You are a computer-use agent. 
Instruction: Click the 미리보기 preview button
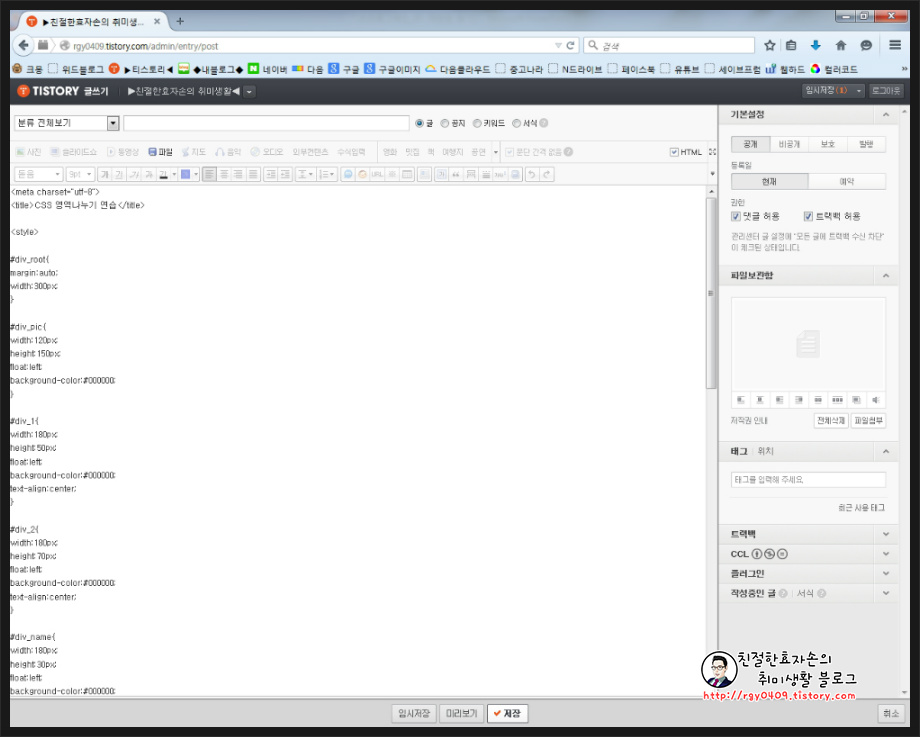(461, 714)
